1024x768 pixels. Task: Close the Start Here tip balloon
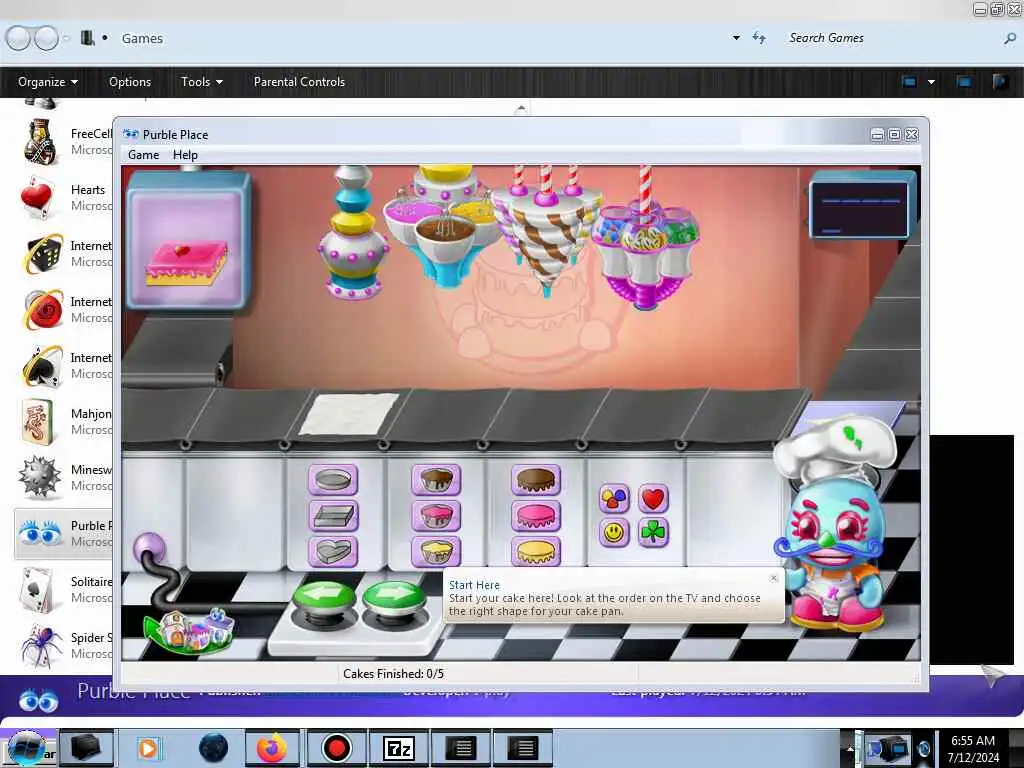(774, 578)
